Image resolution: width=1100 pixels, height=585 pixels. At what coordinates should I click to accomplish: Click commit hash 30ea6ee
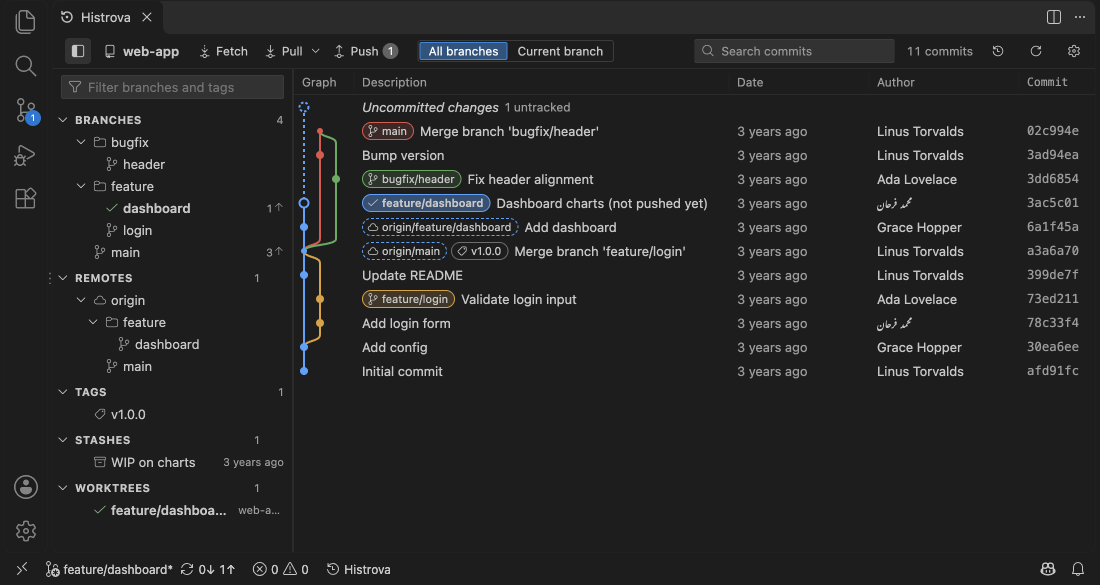pos(1052,347)
